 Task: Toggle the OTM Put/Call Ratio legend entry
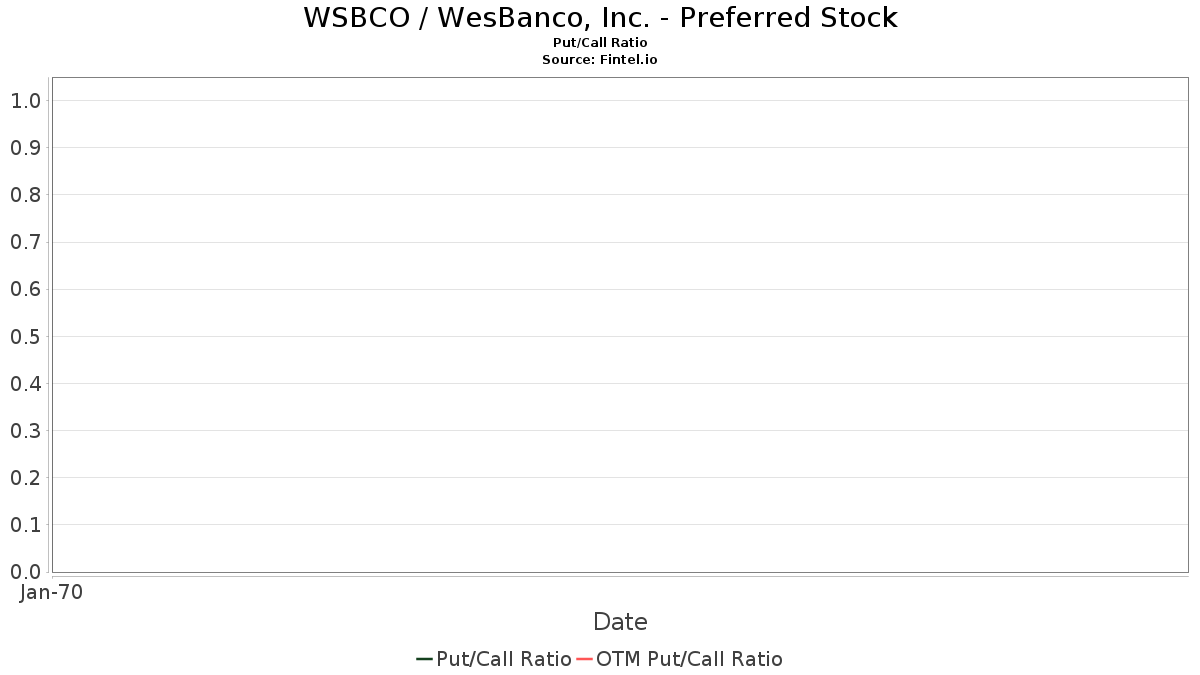coord(689,659)
